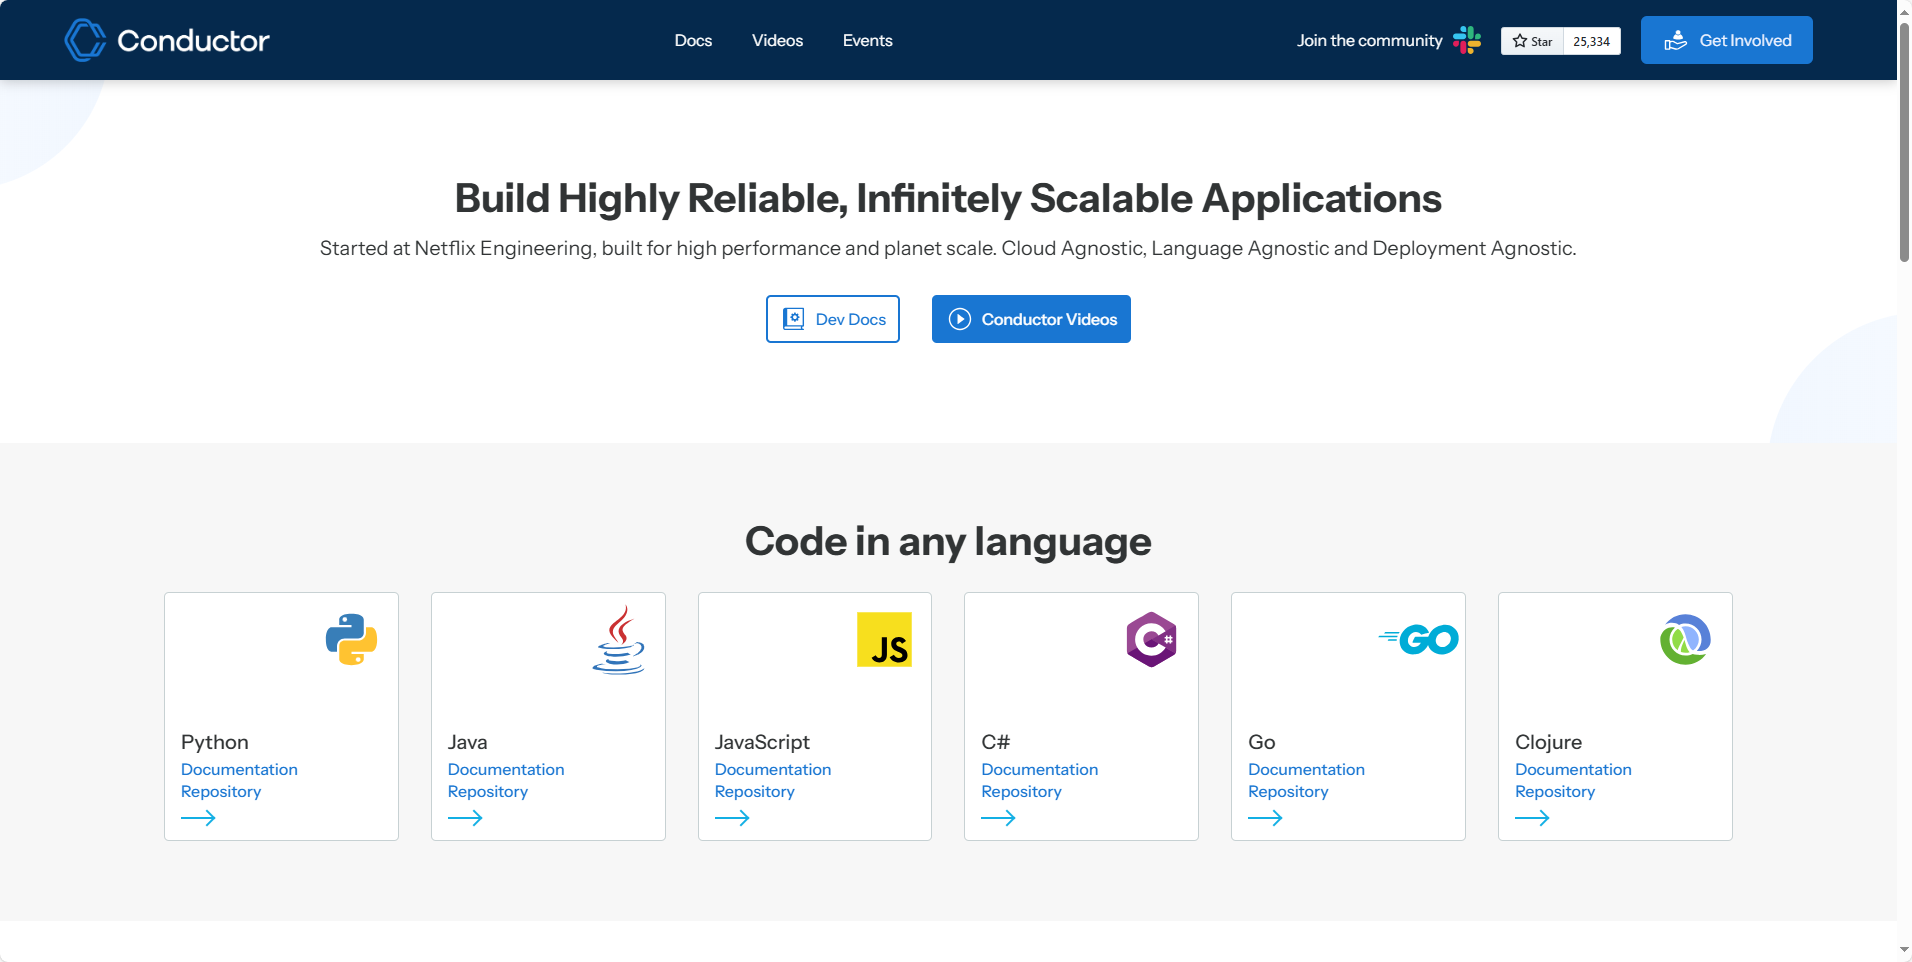The height and width of the screenshot is (962, 1912).
Task: Click the Java logo icon
Action: (x=619, y=640)
